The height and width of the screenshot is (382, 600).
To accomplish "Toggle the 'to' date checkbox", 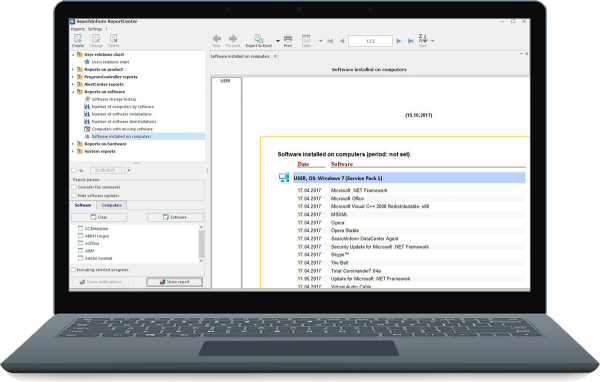I will pyautogui.click(x=74, y=170).
